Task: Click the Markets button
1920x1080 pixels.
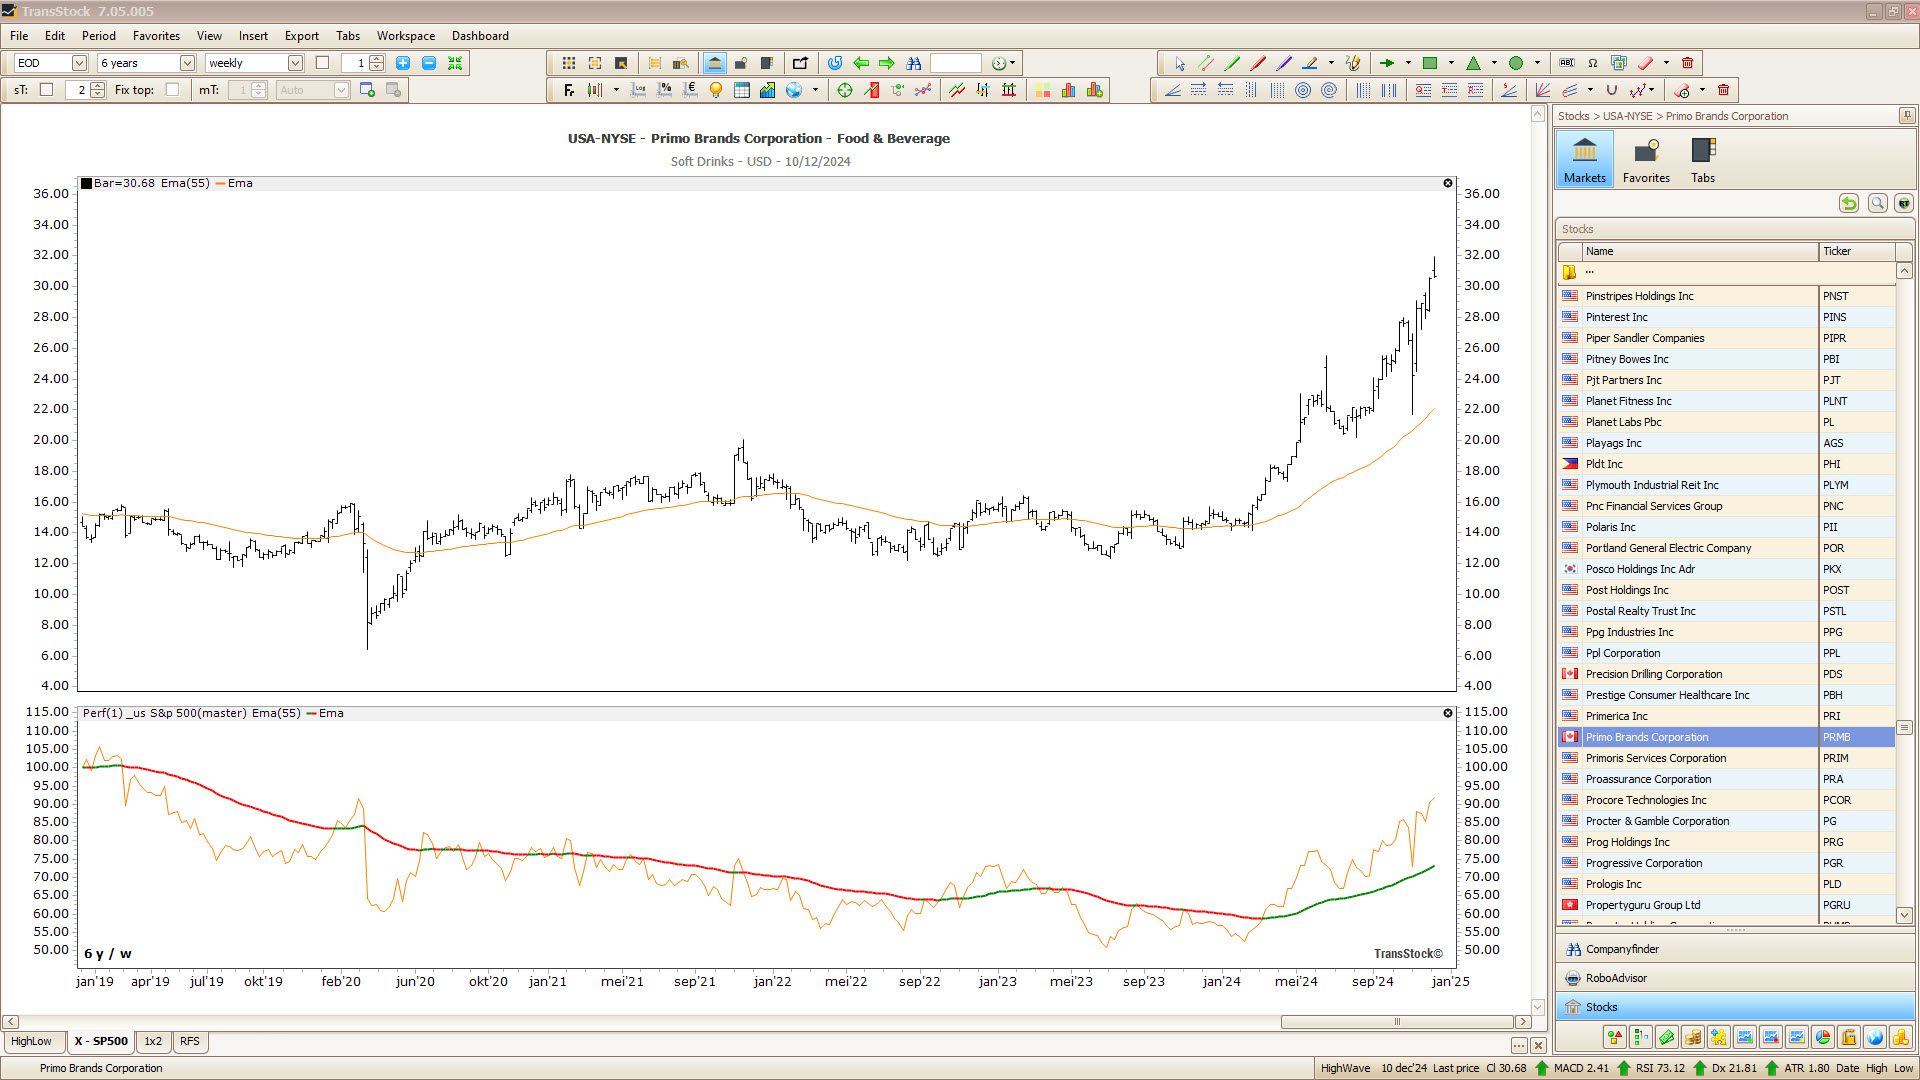Action: click(x=1584, y=159)
